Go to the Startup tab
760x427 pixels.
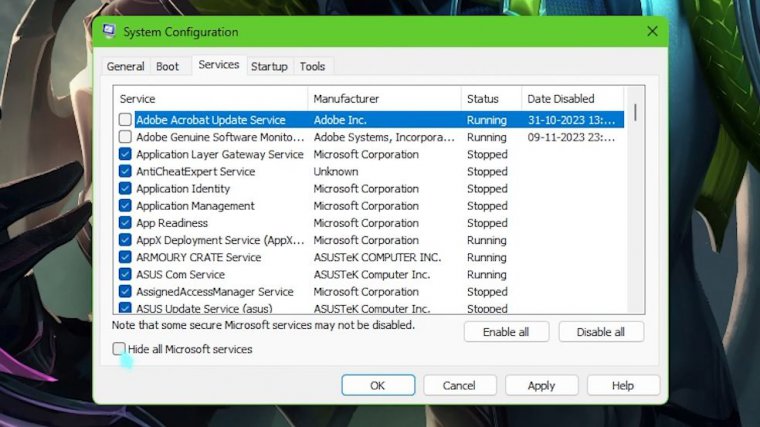[269, 67]
